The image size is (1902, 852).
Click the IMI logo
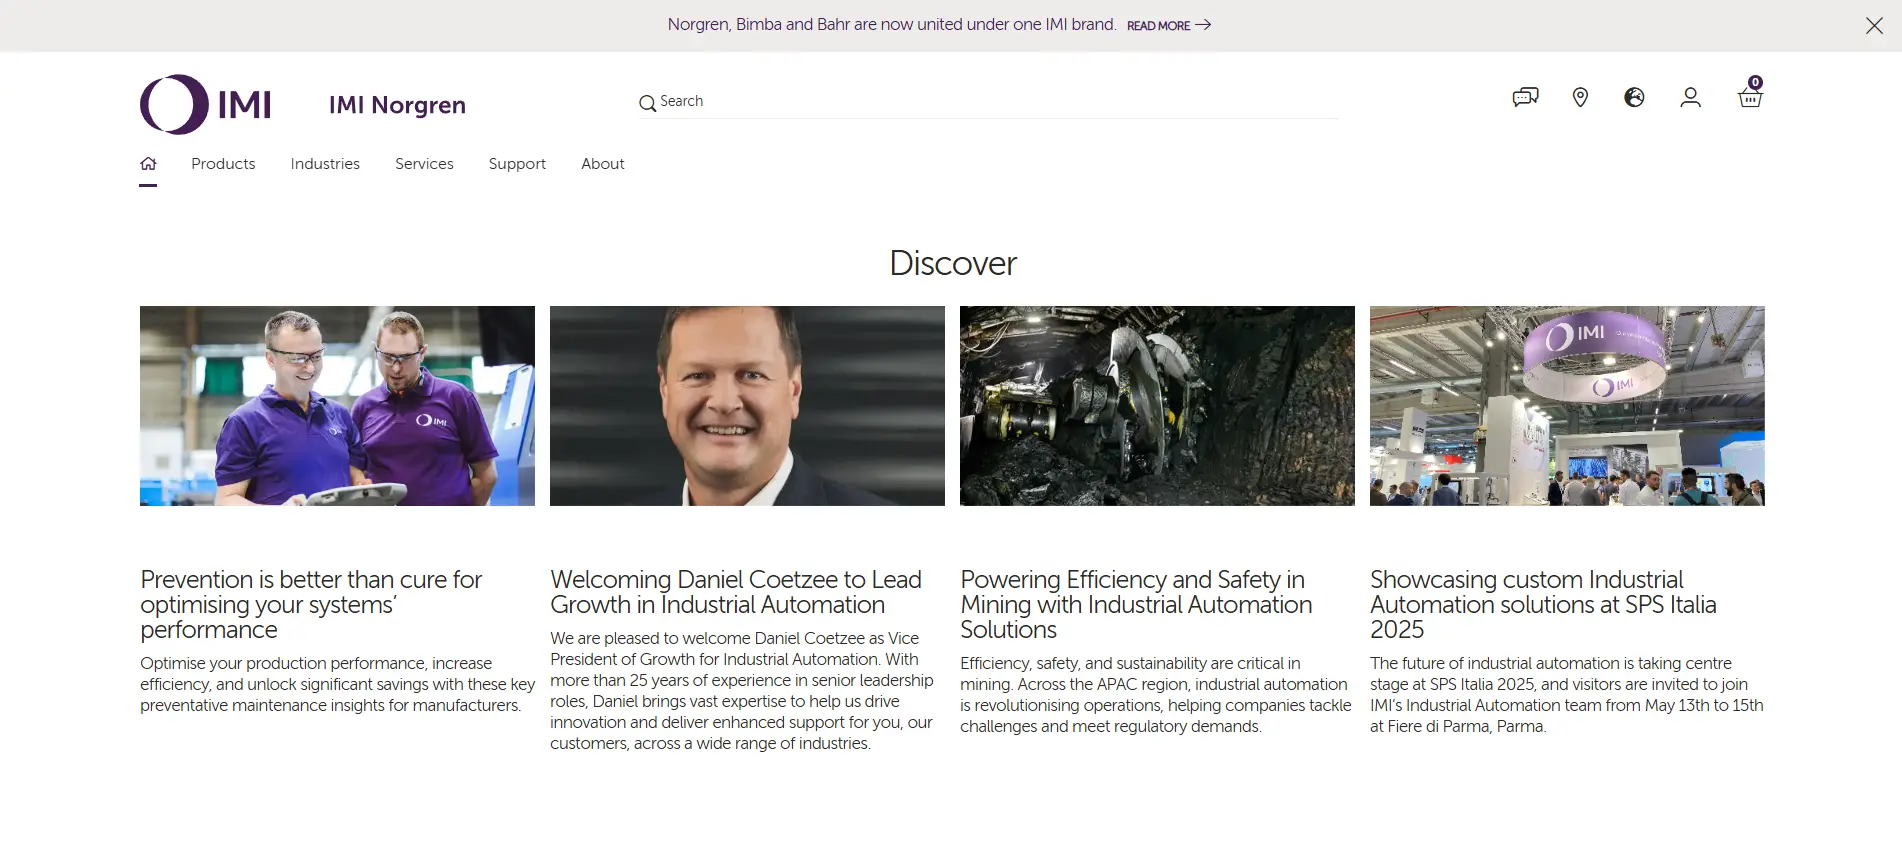[x=206, y=104]
